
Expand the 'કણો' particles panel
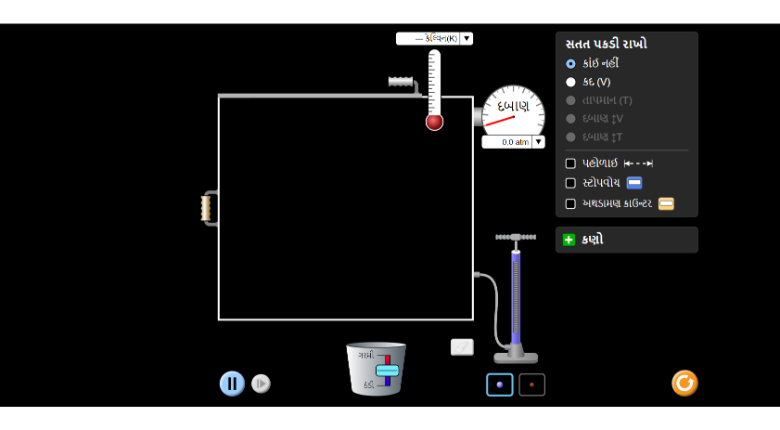point(569,240)
